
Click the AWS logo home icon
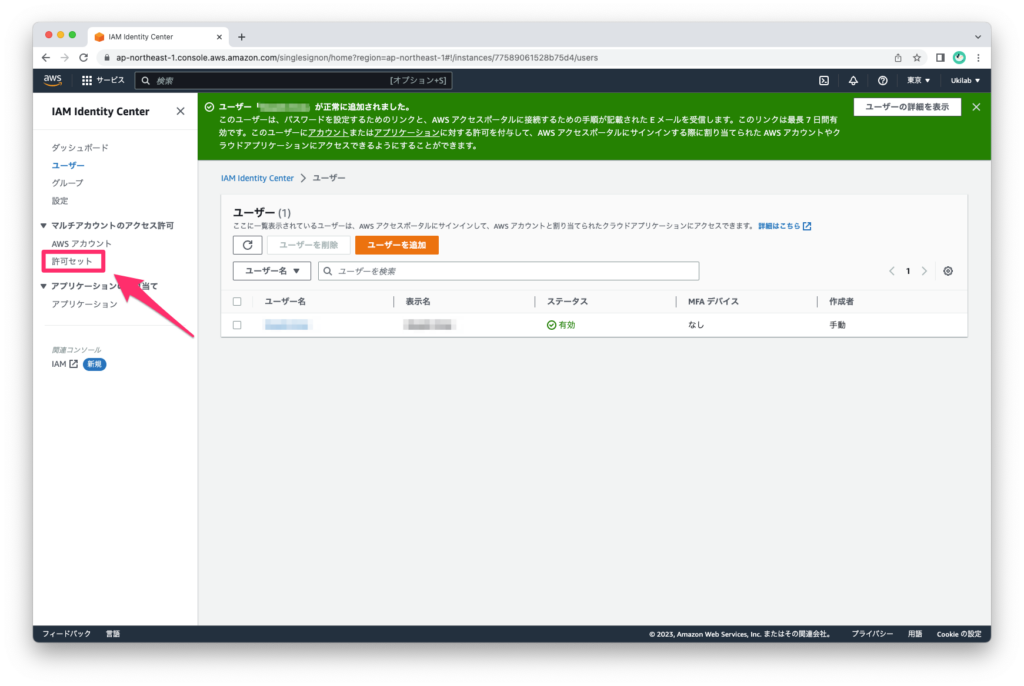52,80
